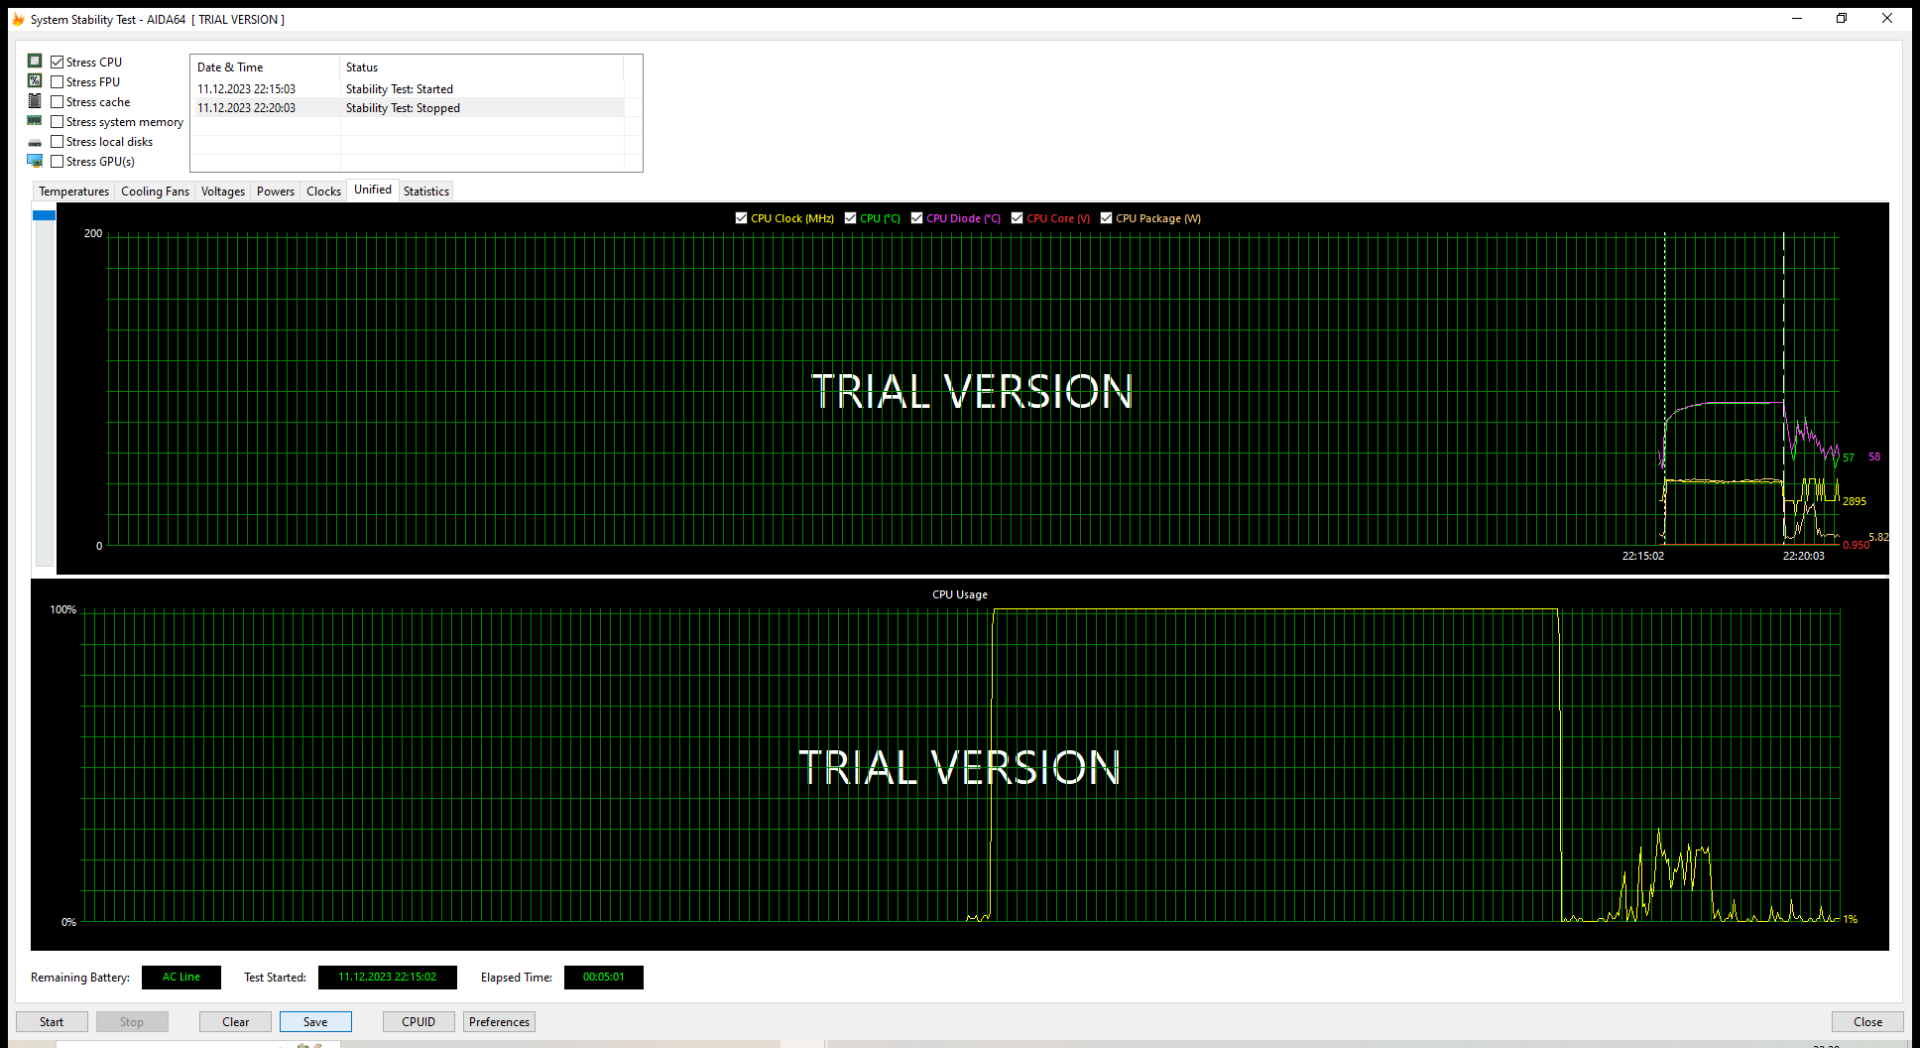Click the CPUID button
The image size is (1920, 1048).
pyautogui.click(x=418, y=1021)
